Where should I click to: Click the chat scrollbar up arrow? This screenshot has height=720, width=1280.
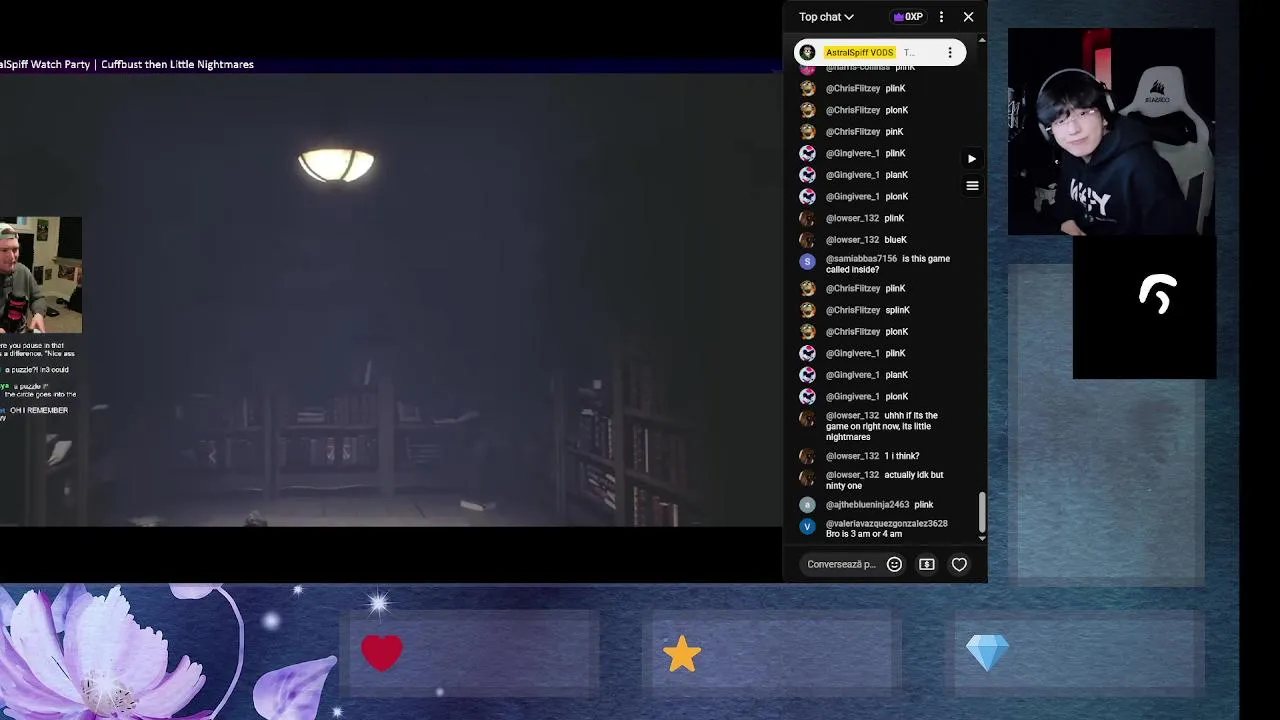(x=982, y=40)
